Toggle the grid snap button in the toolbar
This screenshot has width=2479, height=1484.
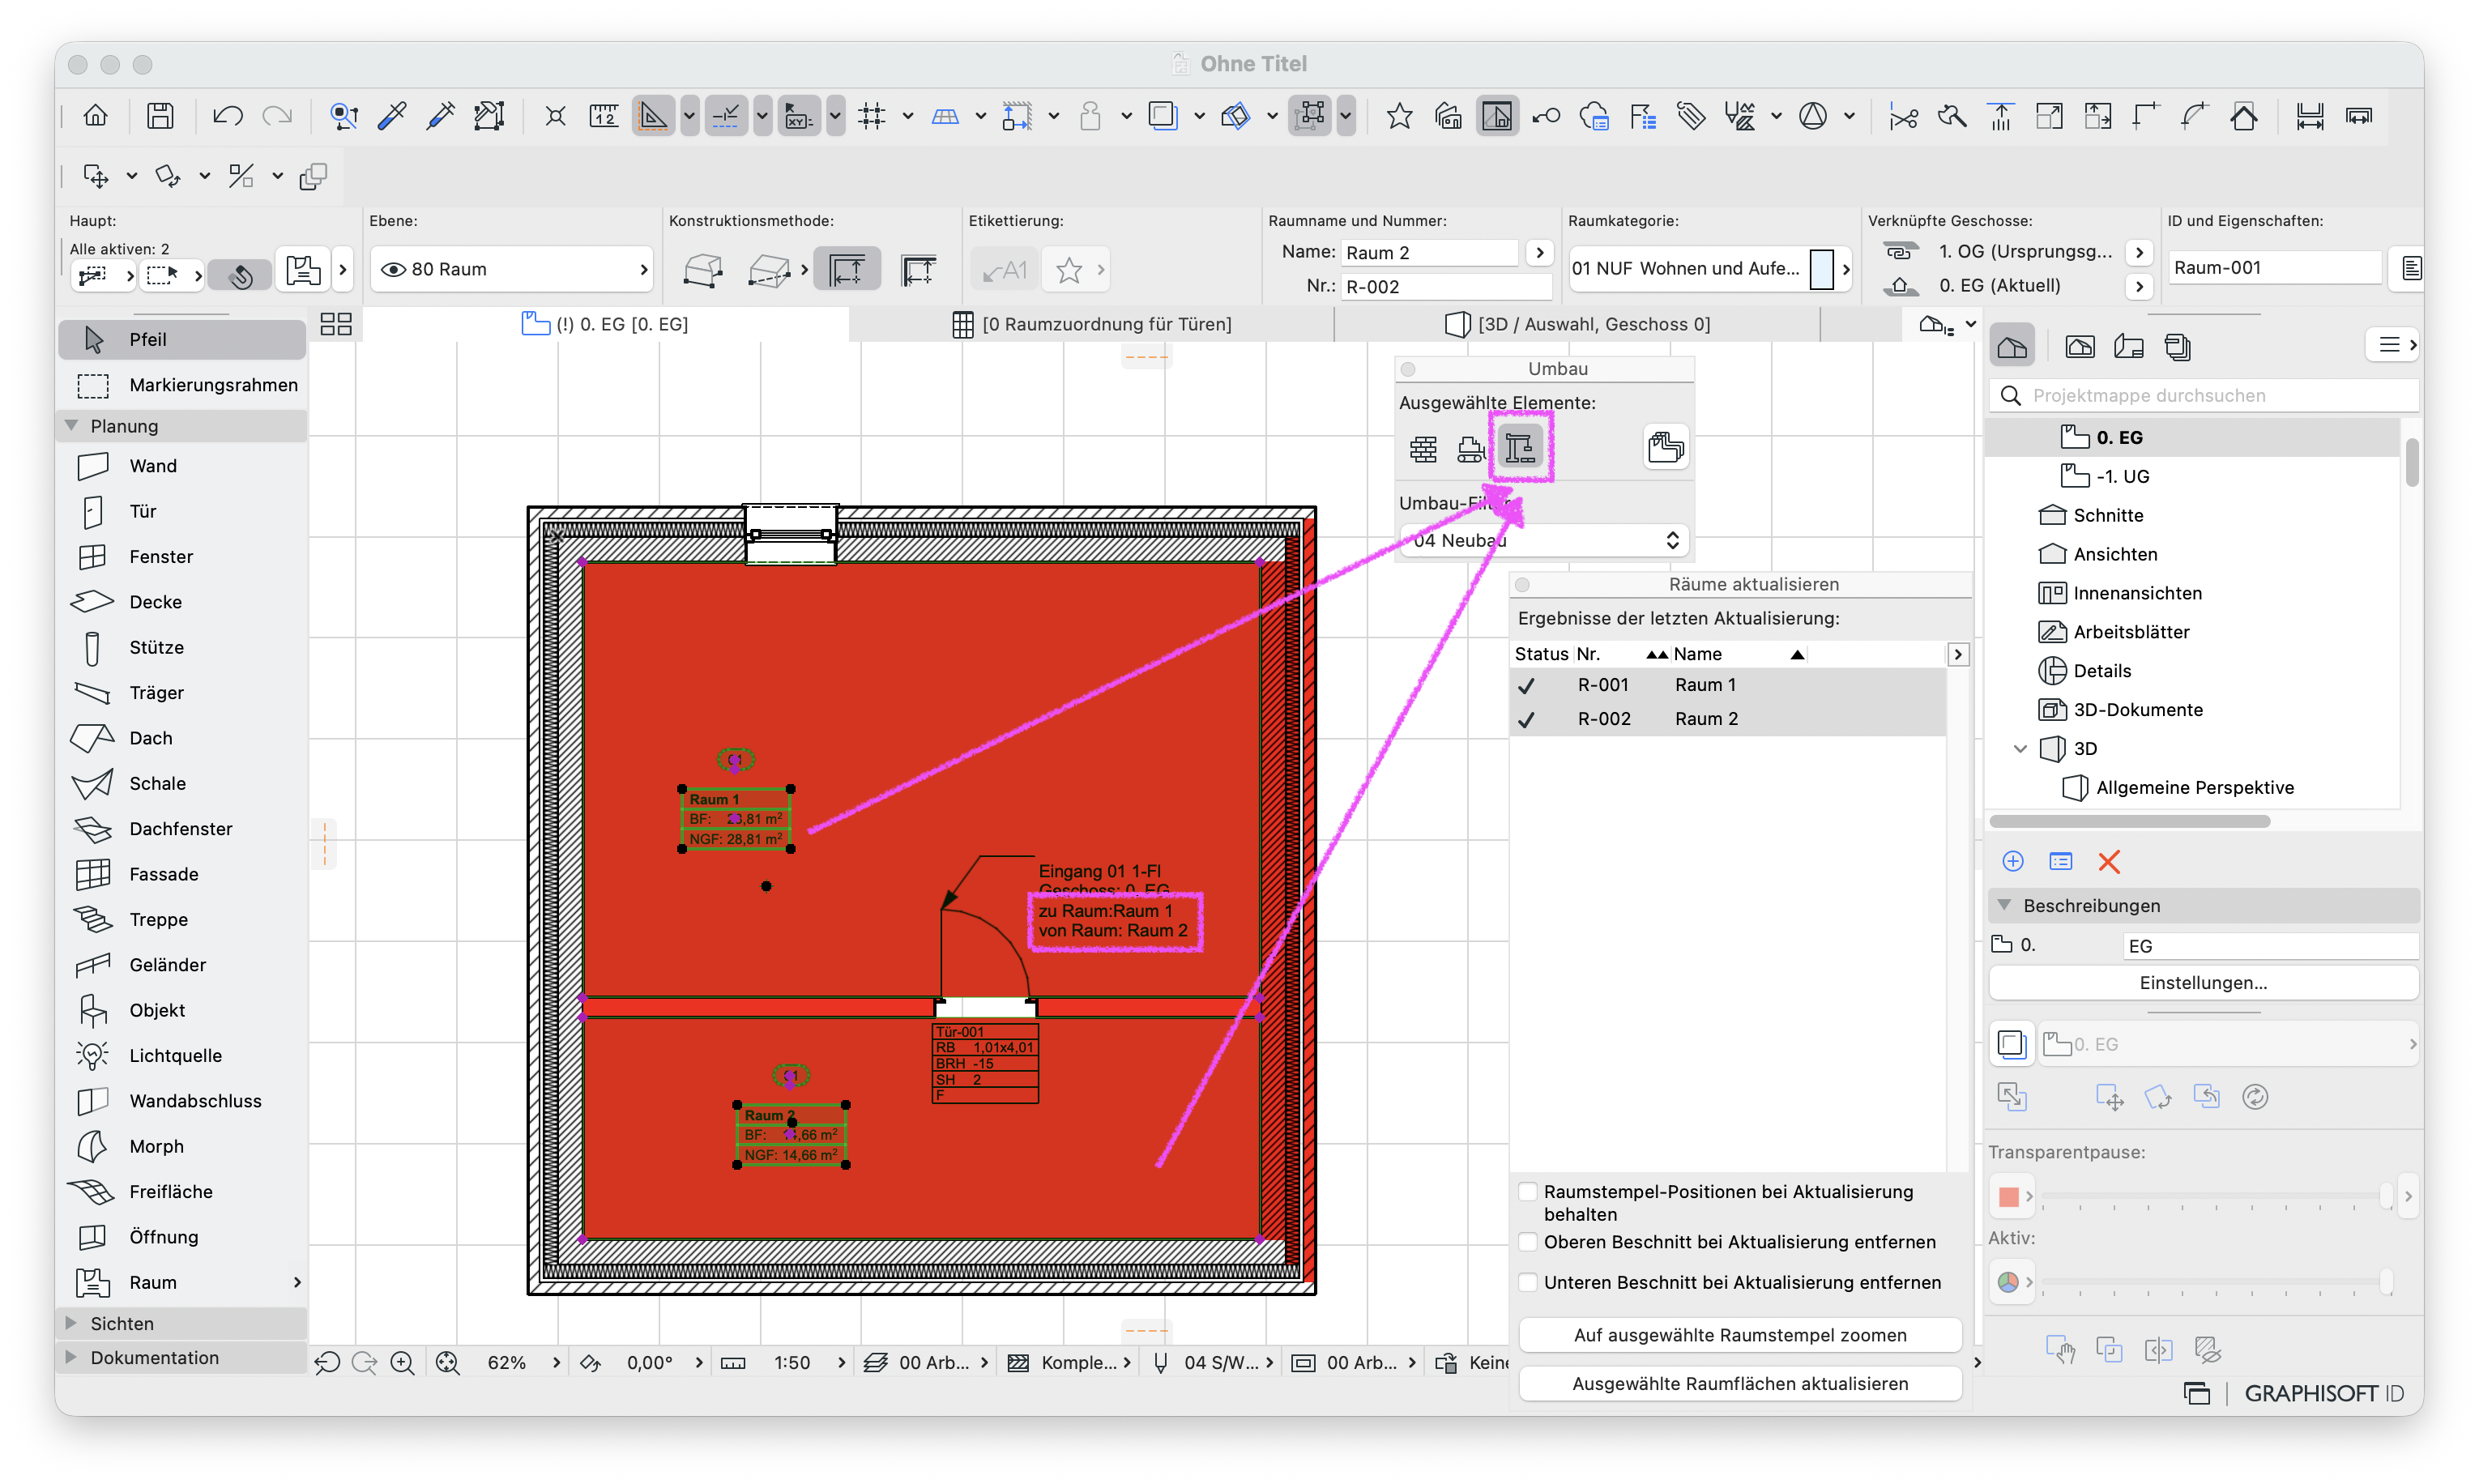click(871, 116)
